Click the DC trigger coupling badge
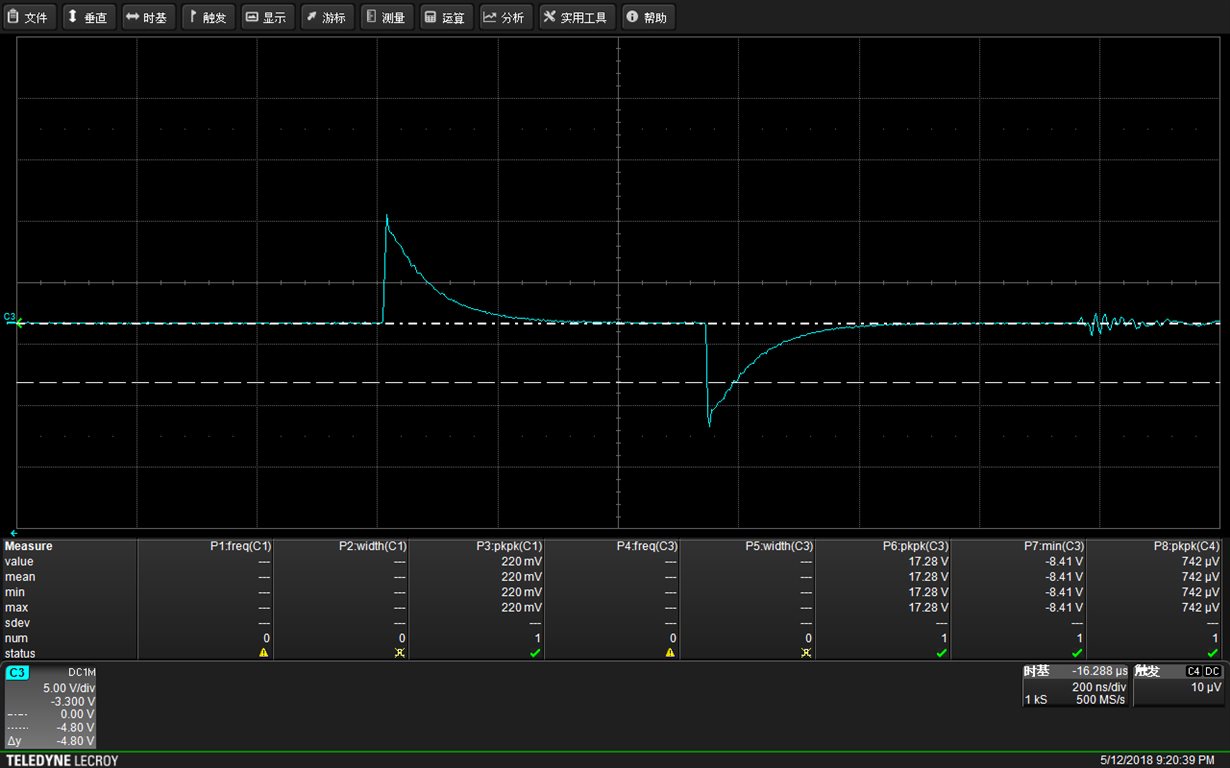1230x768 pixels. (x=1212, y=671)
